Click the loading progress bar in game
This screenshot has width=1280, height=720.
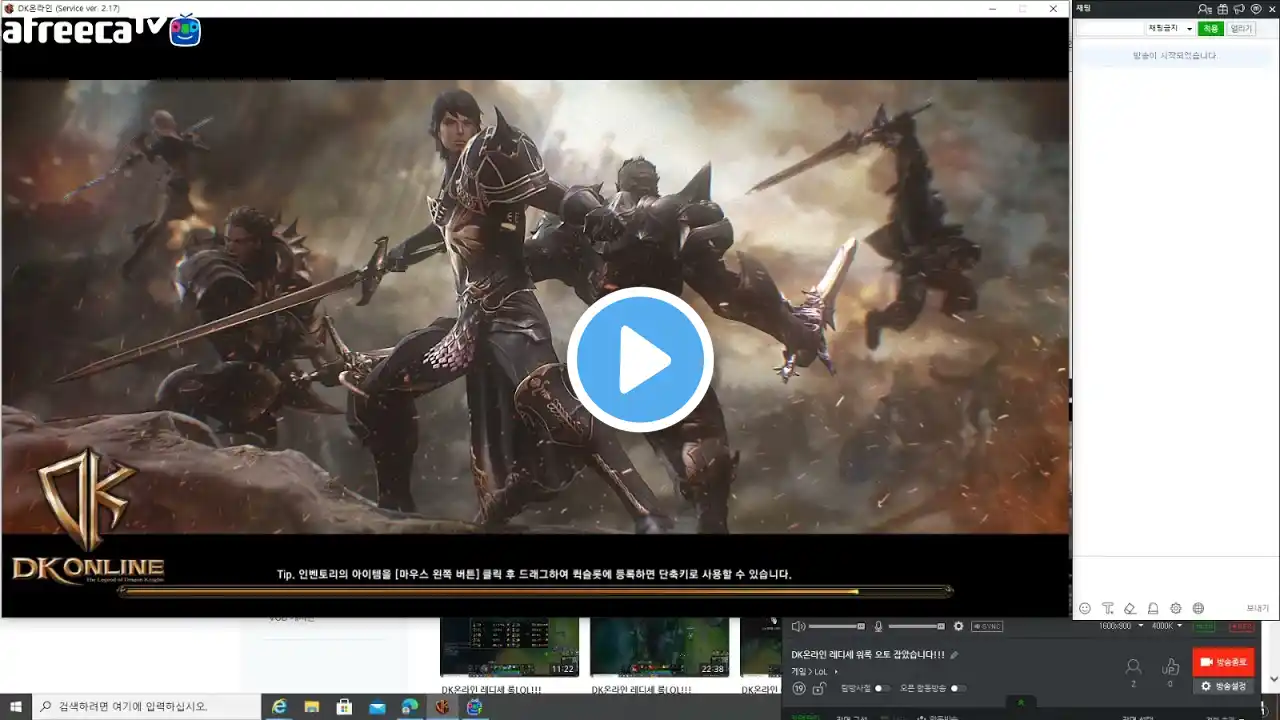[535, 591]
